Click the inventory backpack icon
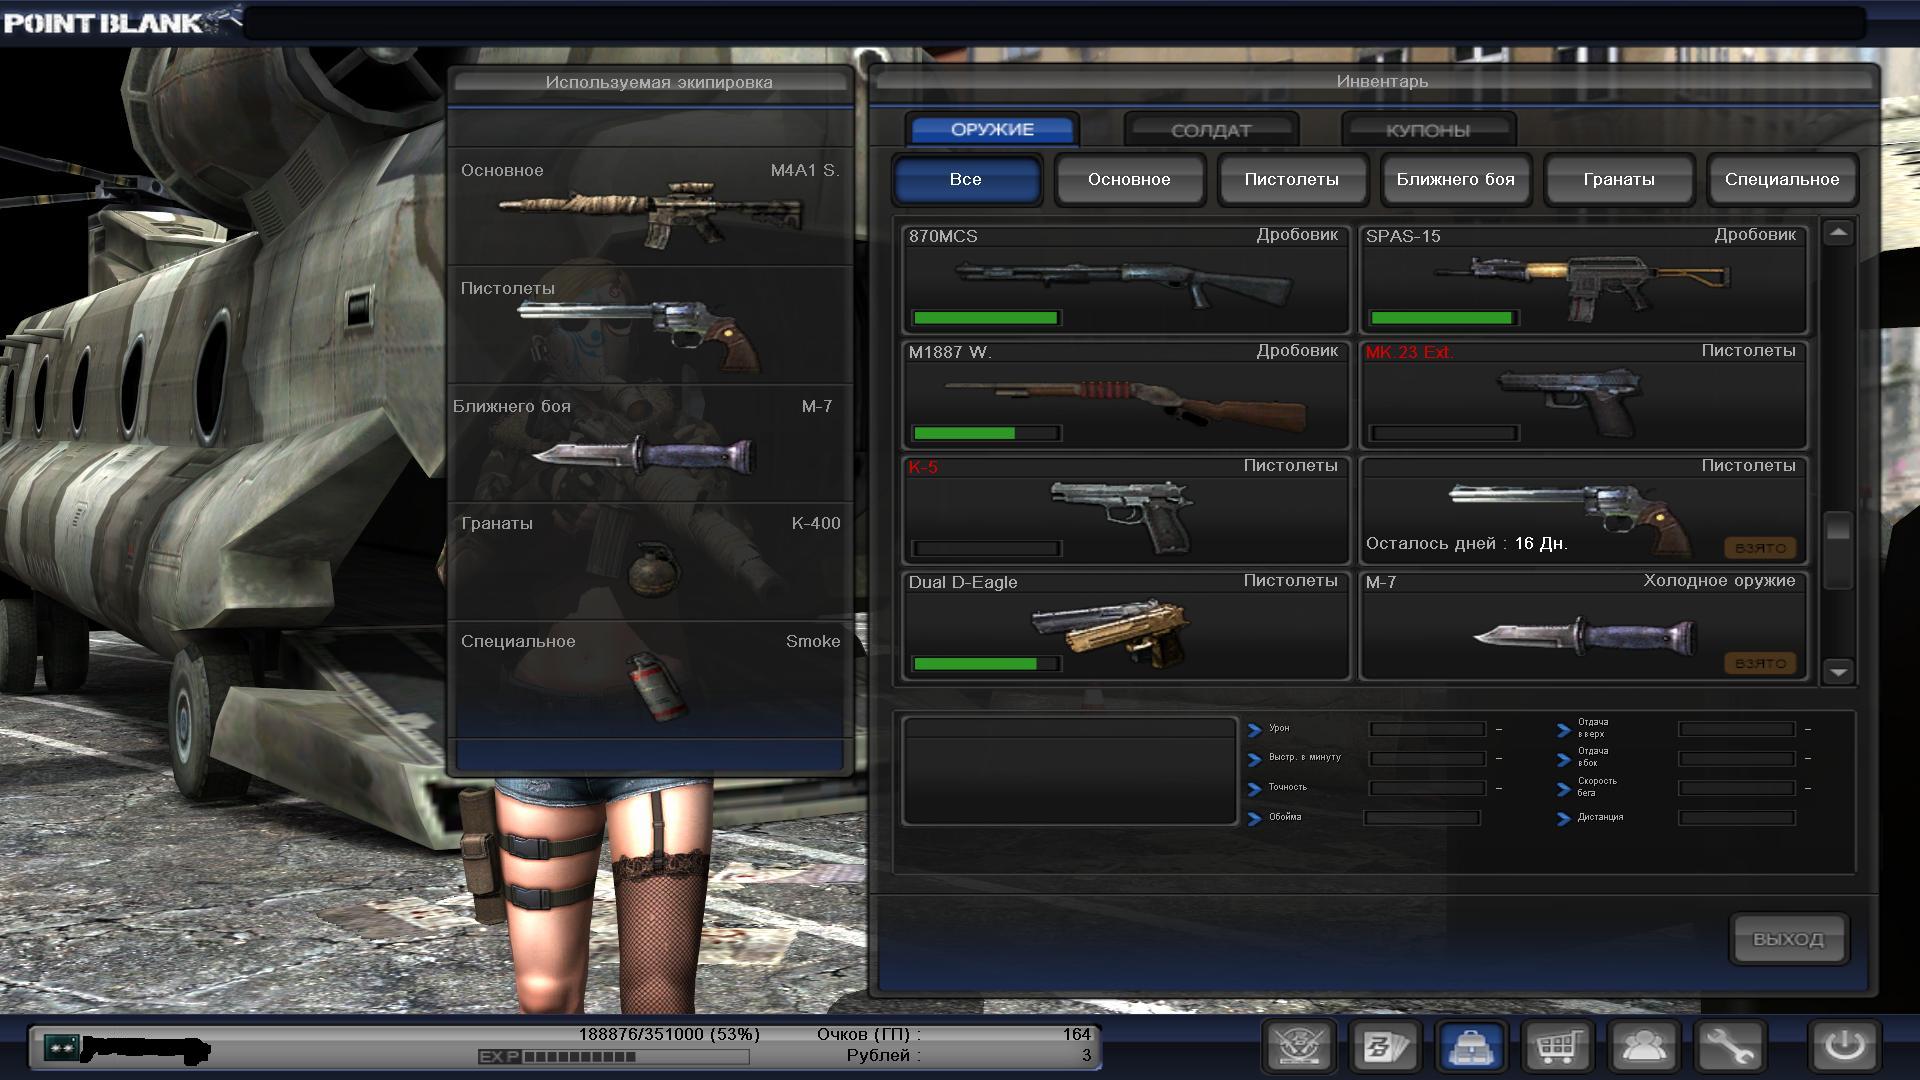 (x=1471, y=1047)
